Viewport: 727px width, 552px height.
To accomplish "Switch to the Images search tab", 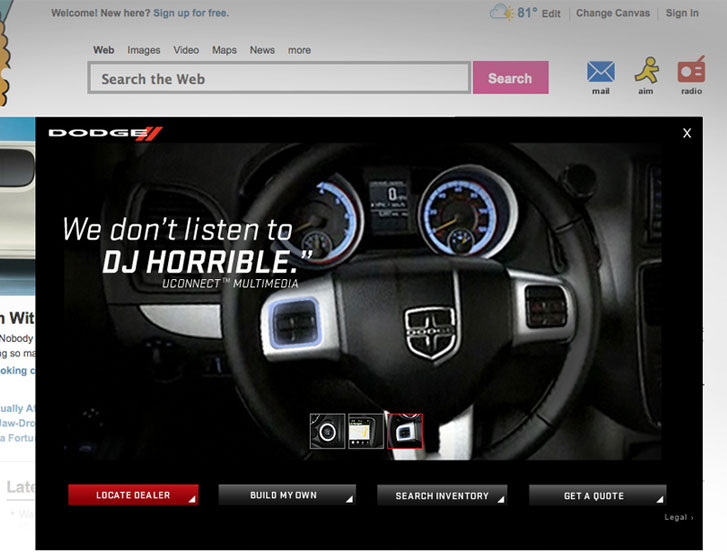I will pyautogui.click(x=144, y=50).
